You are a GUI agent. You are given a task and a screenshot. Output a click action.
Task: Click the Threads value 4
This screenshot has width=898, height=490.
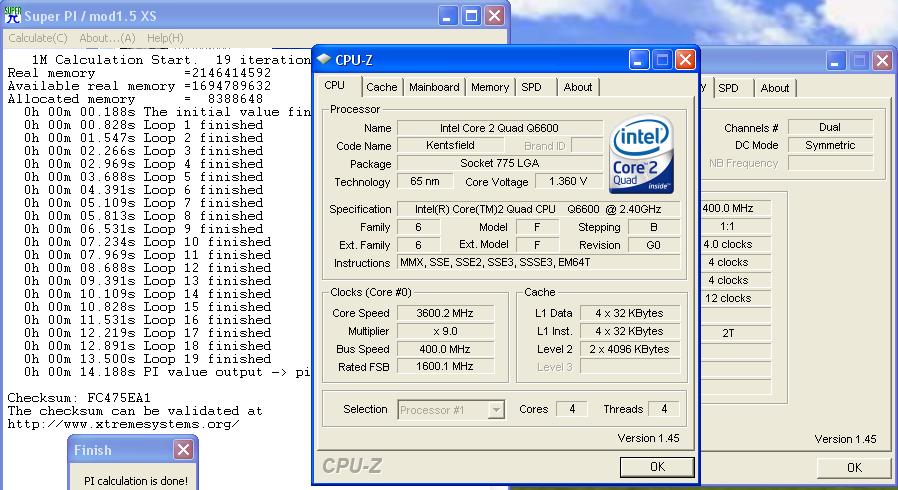(x=664, y=409)
